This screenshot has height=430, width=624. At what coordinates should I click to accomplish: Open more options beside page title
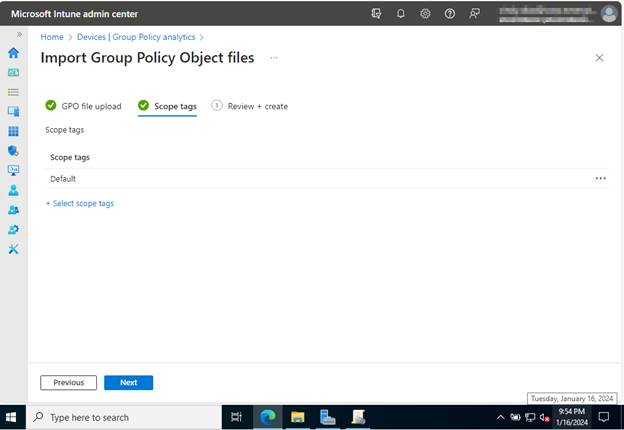point(274,58)
